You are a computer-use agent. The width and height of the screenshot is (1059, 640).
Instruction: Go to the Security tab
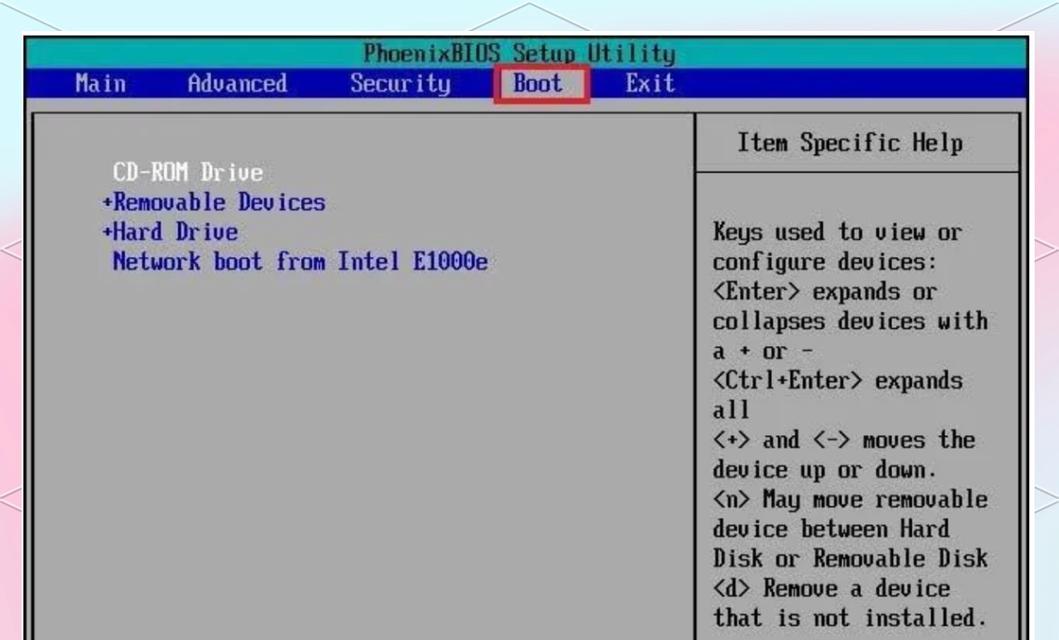(400, 84)
